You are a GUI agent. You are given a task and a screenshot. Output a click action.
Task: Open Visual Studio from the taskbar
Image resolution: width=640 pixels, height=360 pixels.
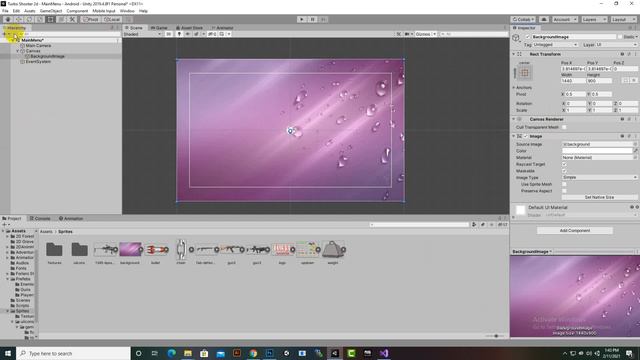[384, 353]
